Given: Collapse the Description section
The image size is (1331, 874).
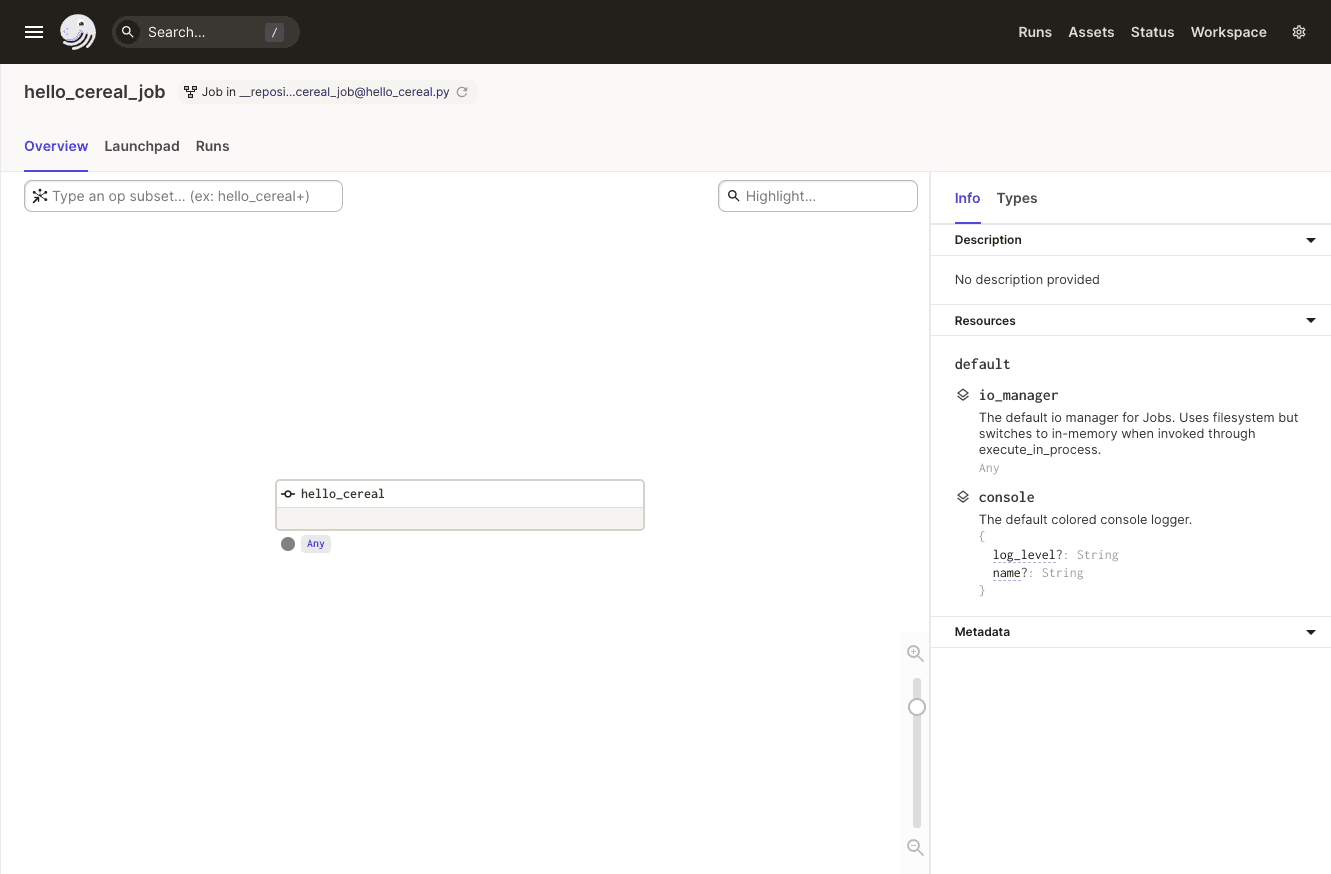Looking at the screenshot, I should [x=1311, y=240].
